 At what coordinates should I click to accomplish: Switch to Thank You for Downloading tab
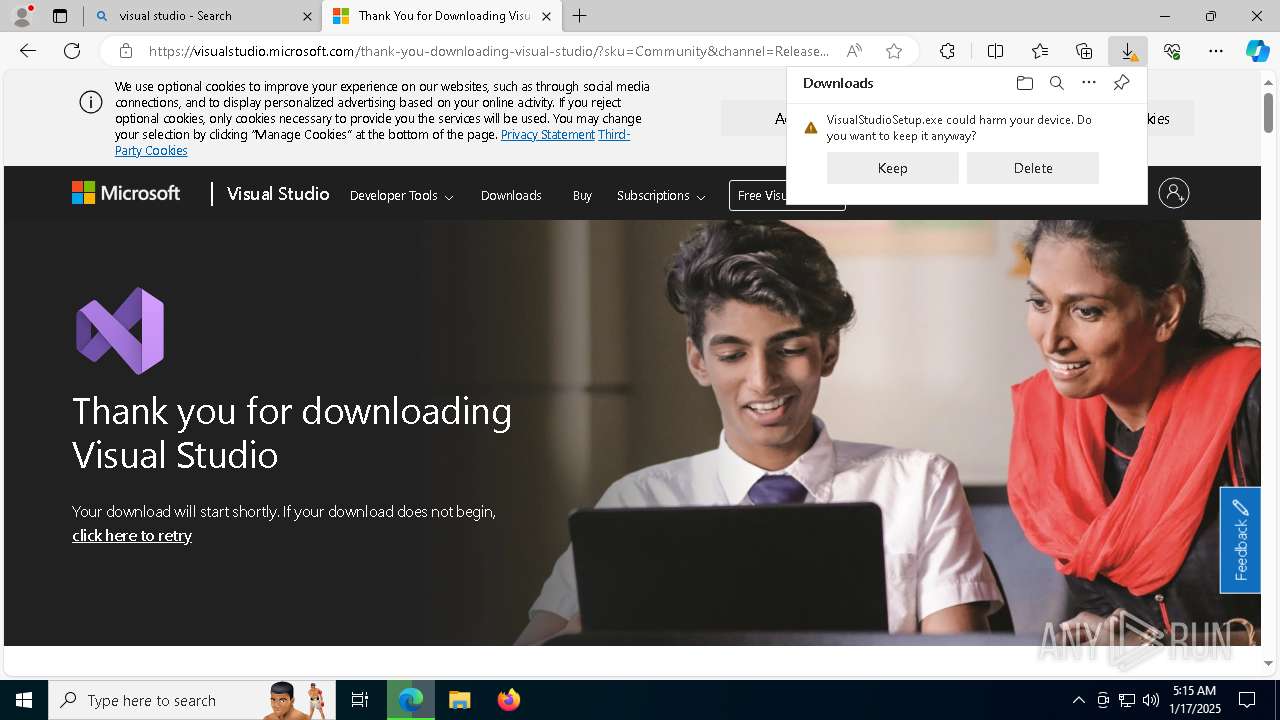tap(442, 16)
